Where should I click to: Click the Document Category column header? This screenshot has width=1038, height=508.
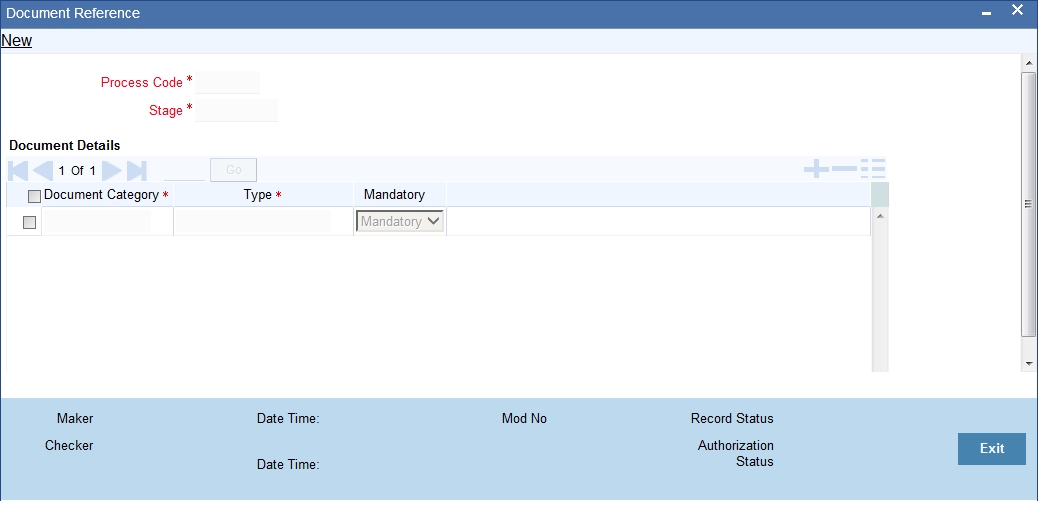coord(101,195)
